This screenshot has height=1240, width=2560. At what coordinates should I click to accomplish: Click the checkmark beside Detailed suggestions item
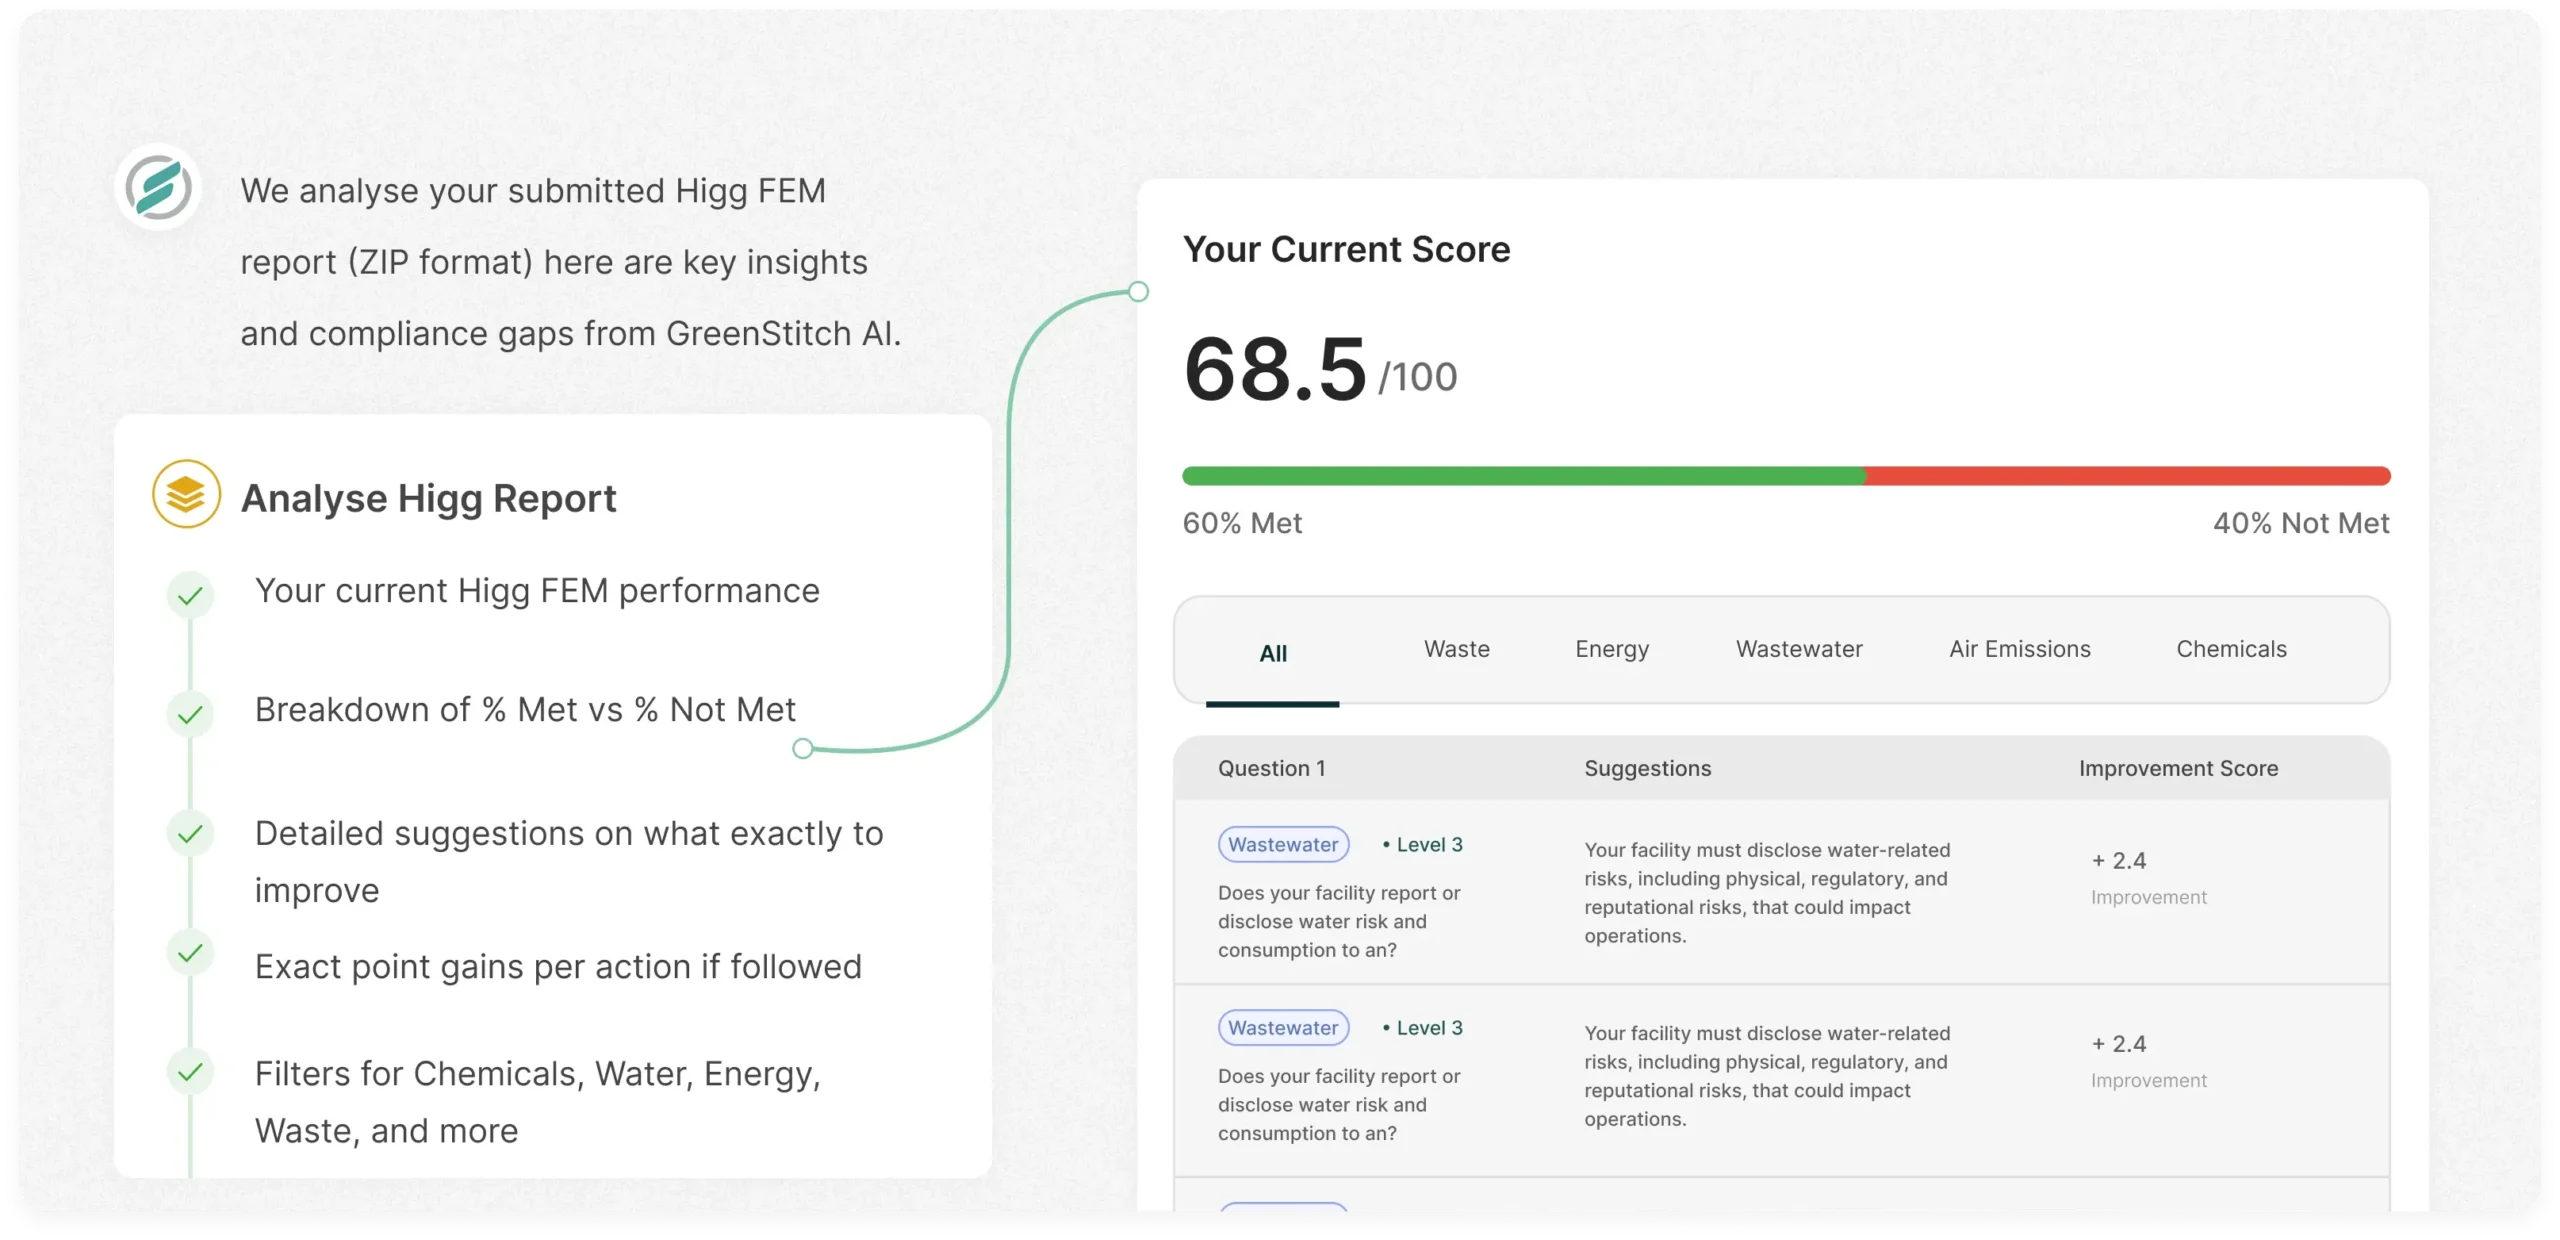click(x=190, y=833)
